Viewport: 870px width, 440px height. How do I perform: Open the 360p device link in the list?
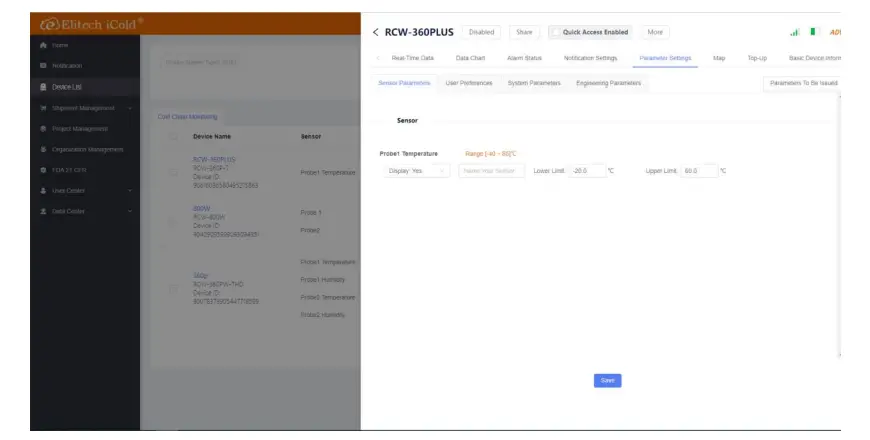point(200,275)
